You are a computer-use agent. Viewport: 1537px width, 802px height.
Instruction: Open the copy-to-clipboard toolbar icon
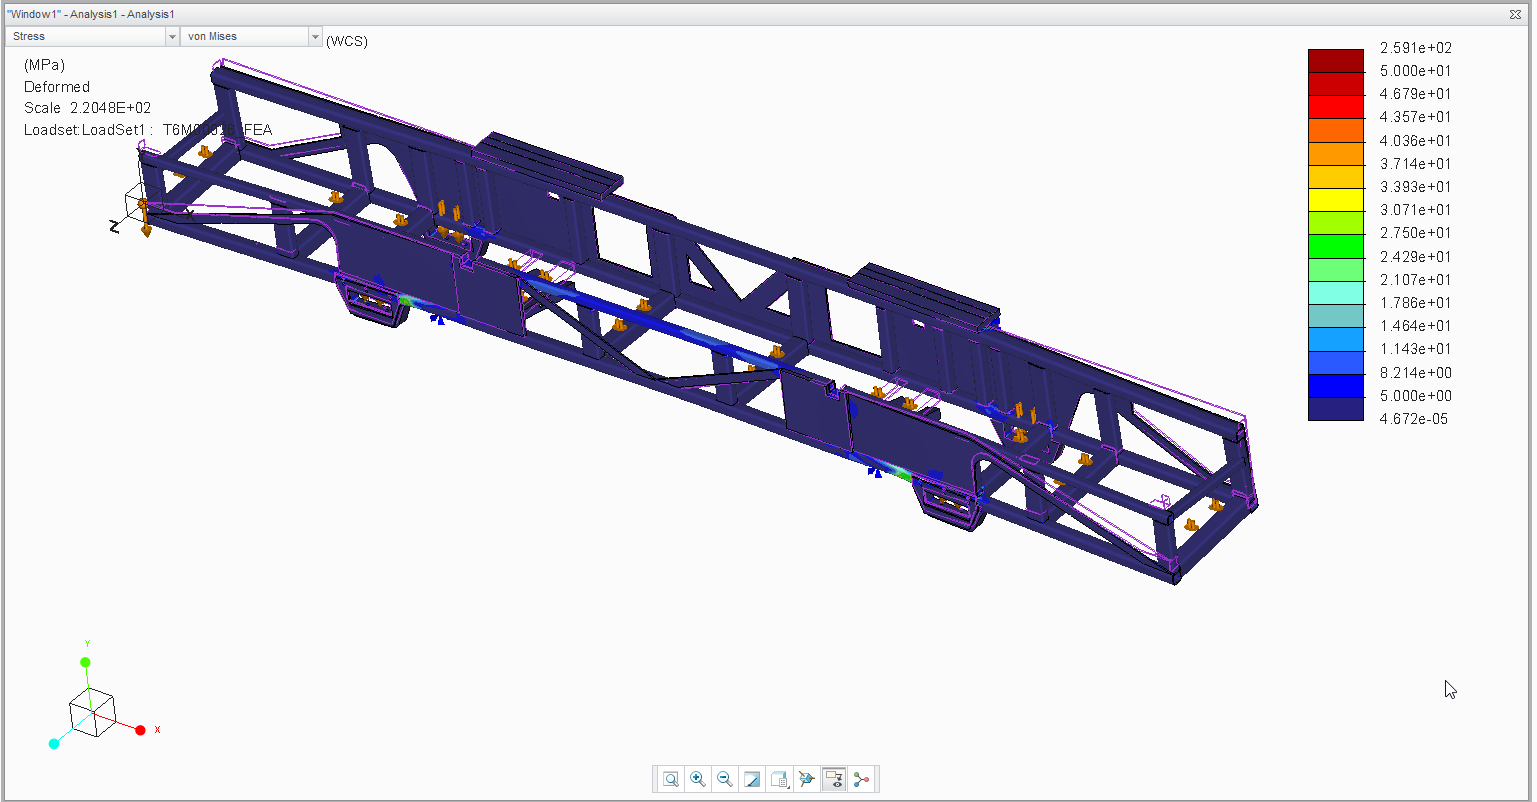tap(779, 778)
